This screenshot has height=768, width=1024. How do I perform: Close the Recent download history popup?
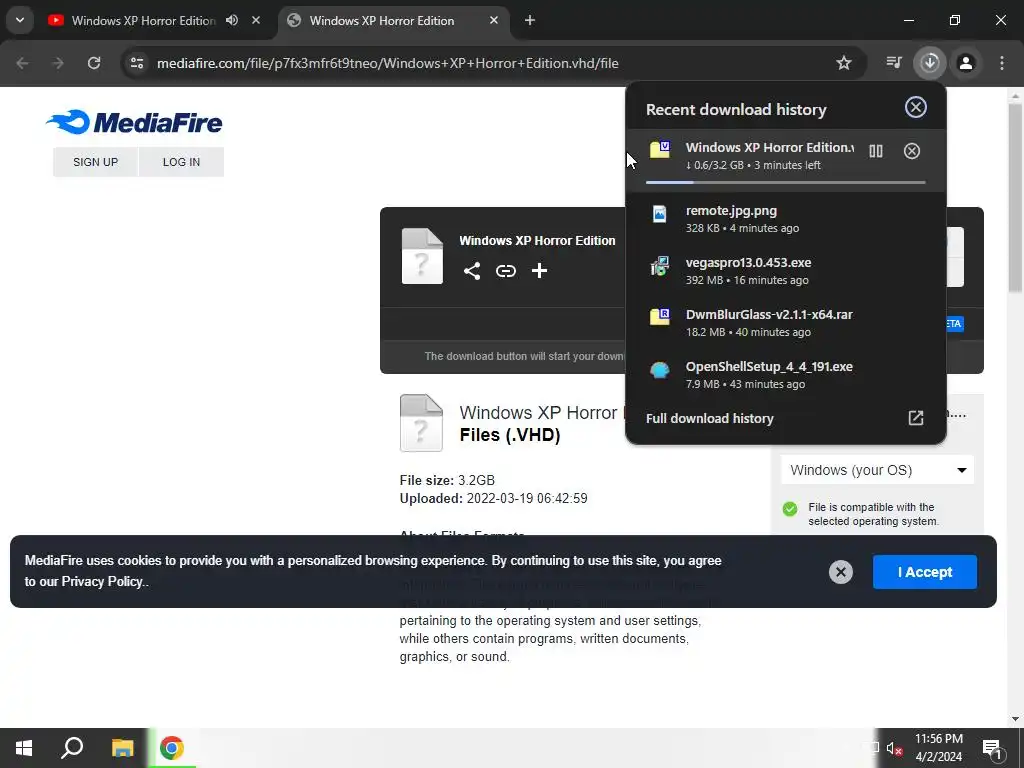916,107
